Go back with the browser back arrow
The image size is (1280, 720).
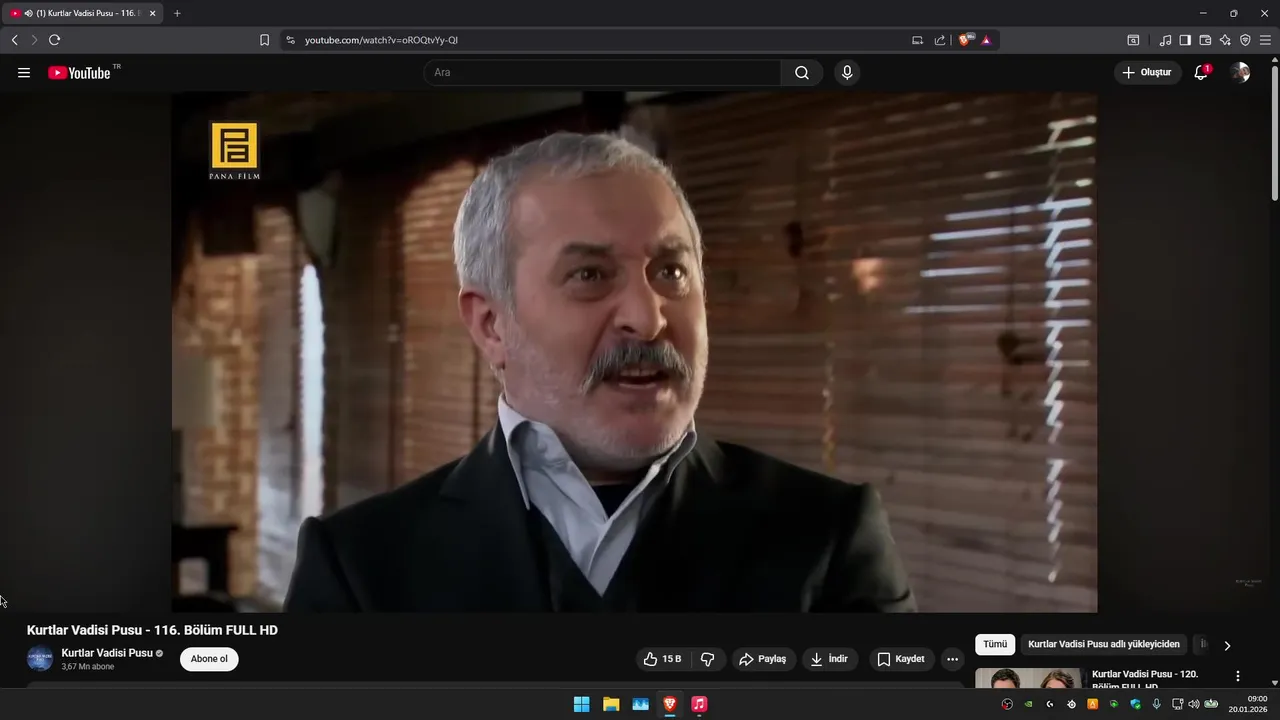(x=14, y=40)
